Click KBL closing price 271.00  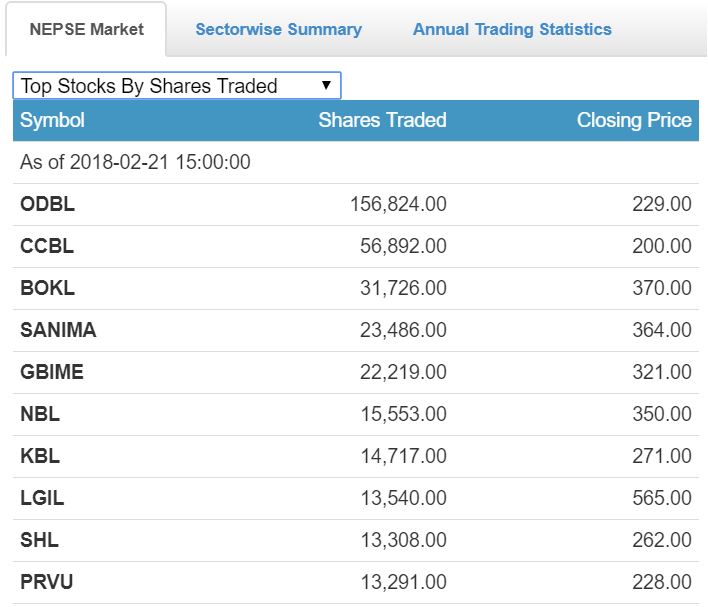662,456
